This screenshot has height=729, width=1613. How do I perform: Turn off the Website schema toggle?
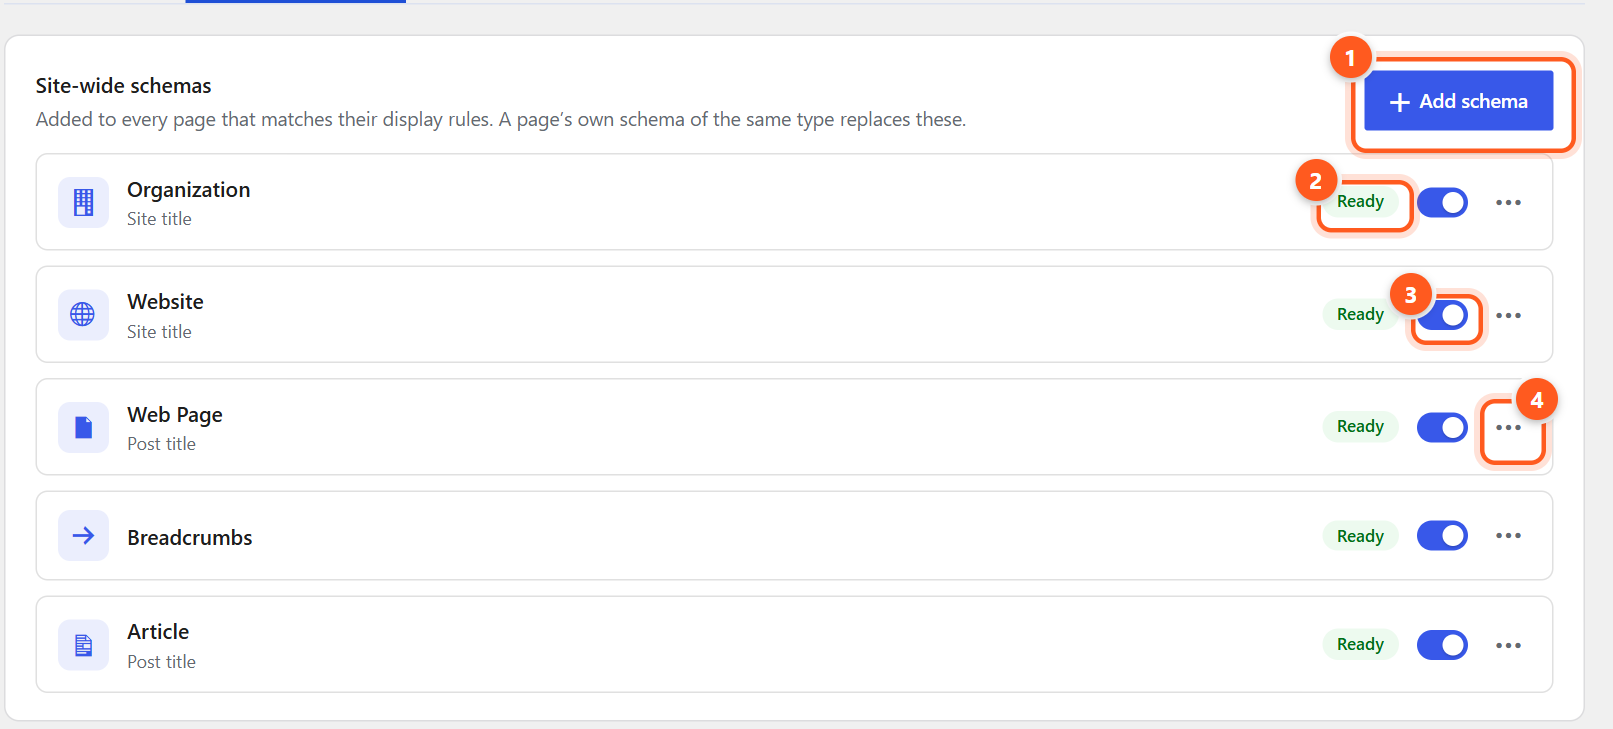[x=1442, y=315]
